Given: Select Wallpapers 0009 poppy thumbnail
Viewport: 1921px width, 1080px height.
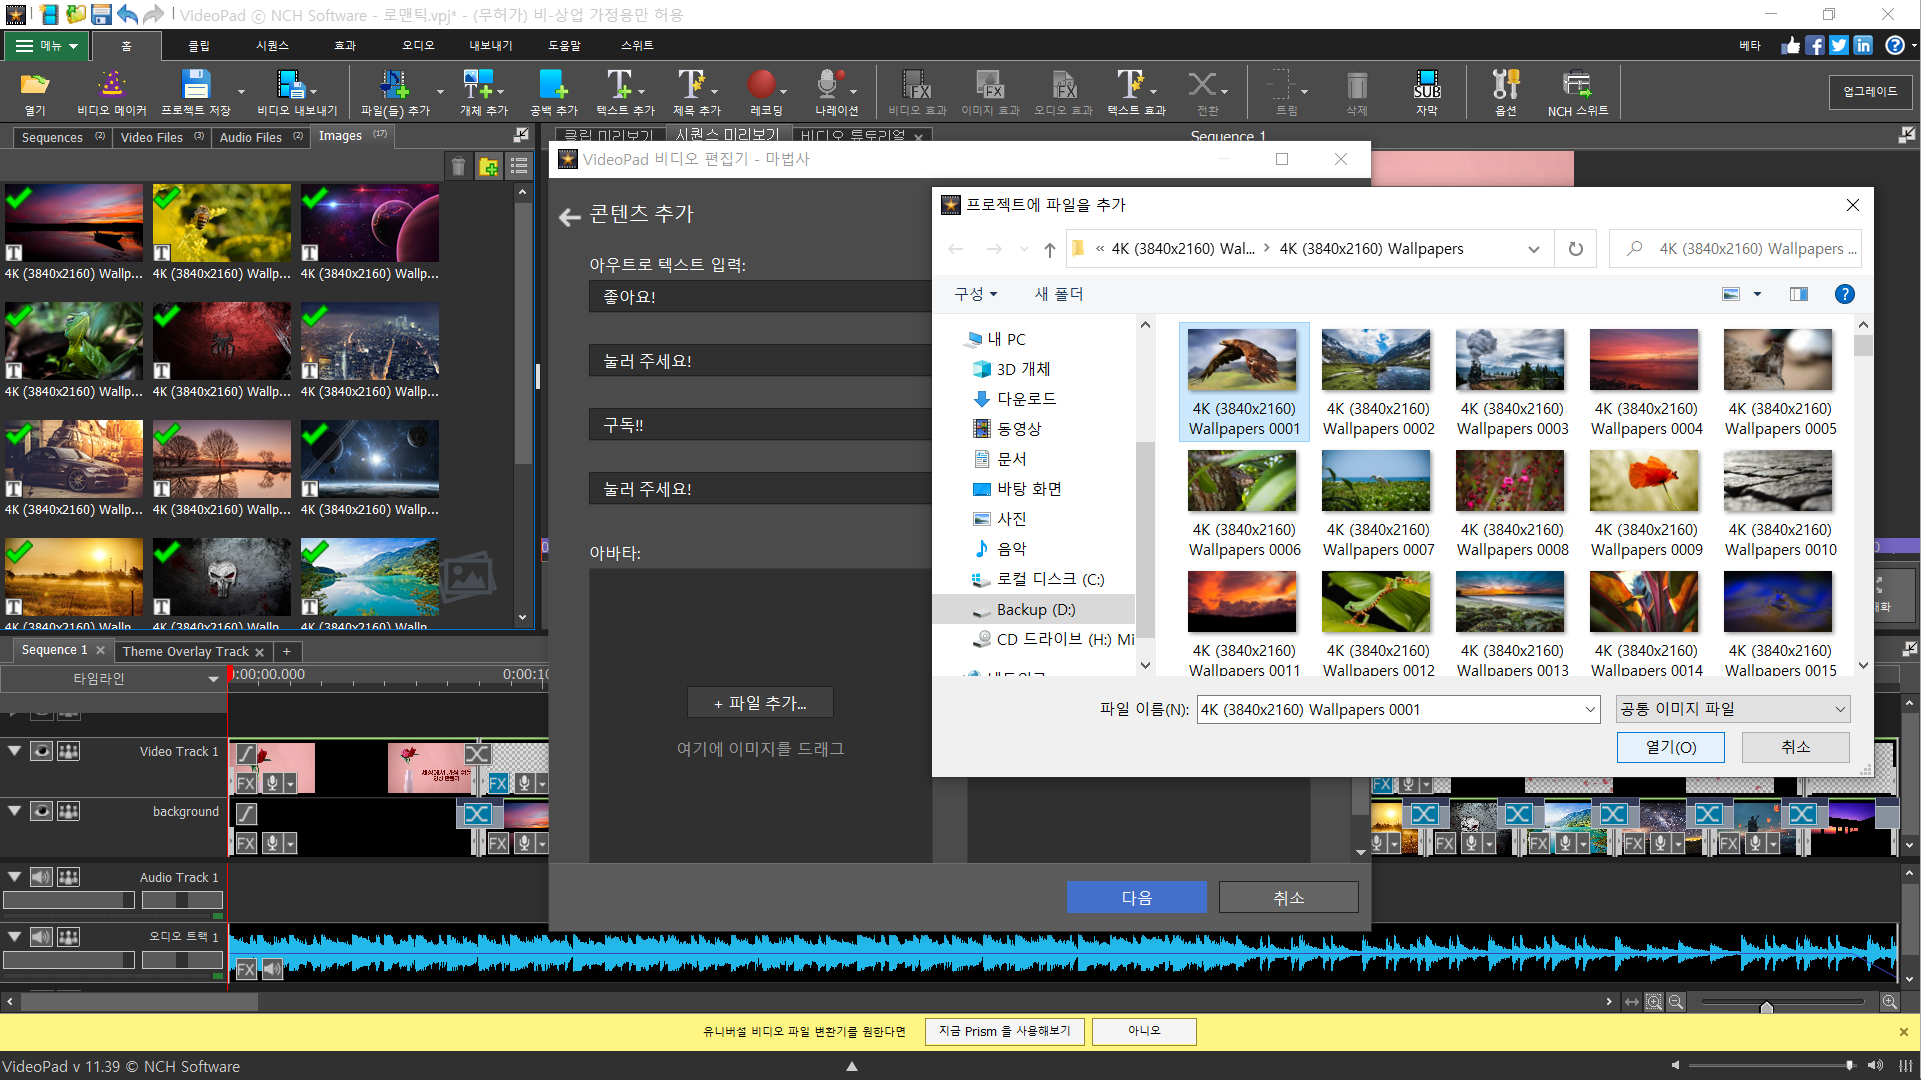Looking at the screenshot, I should pyautogui.click(x=1645, y=481).
